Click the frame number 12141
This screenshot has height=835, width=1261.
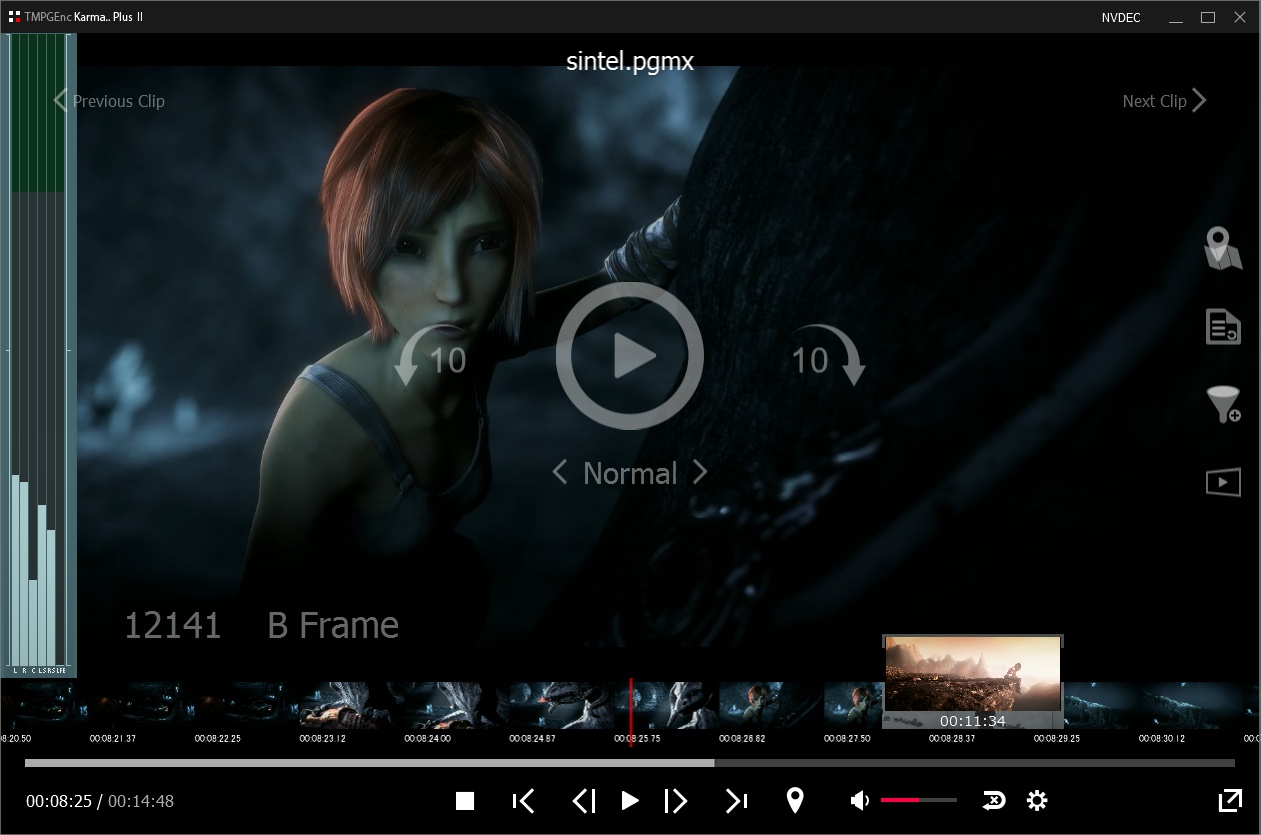pos(172,625)
